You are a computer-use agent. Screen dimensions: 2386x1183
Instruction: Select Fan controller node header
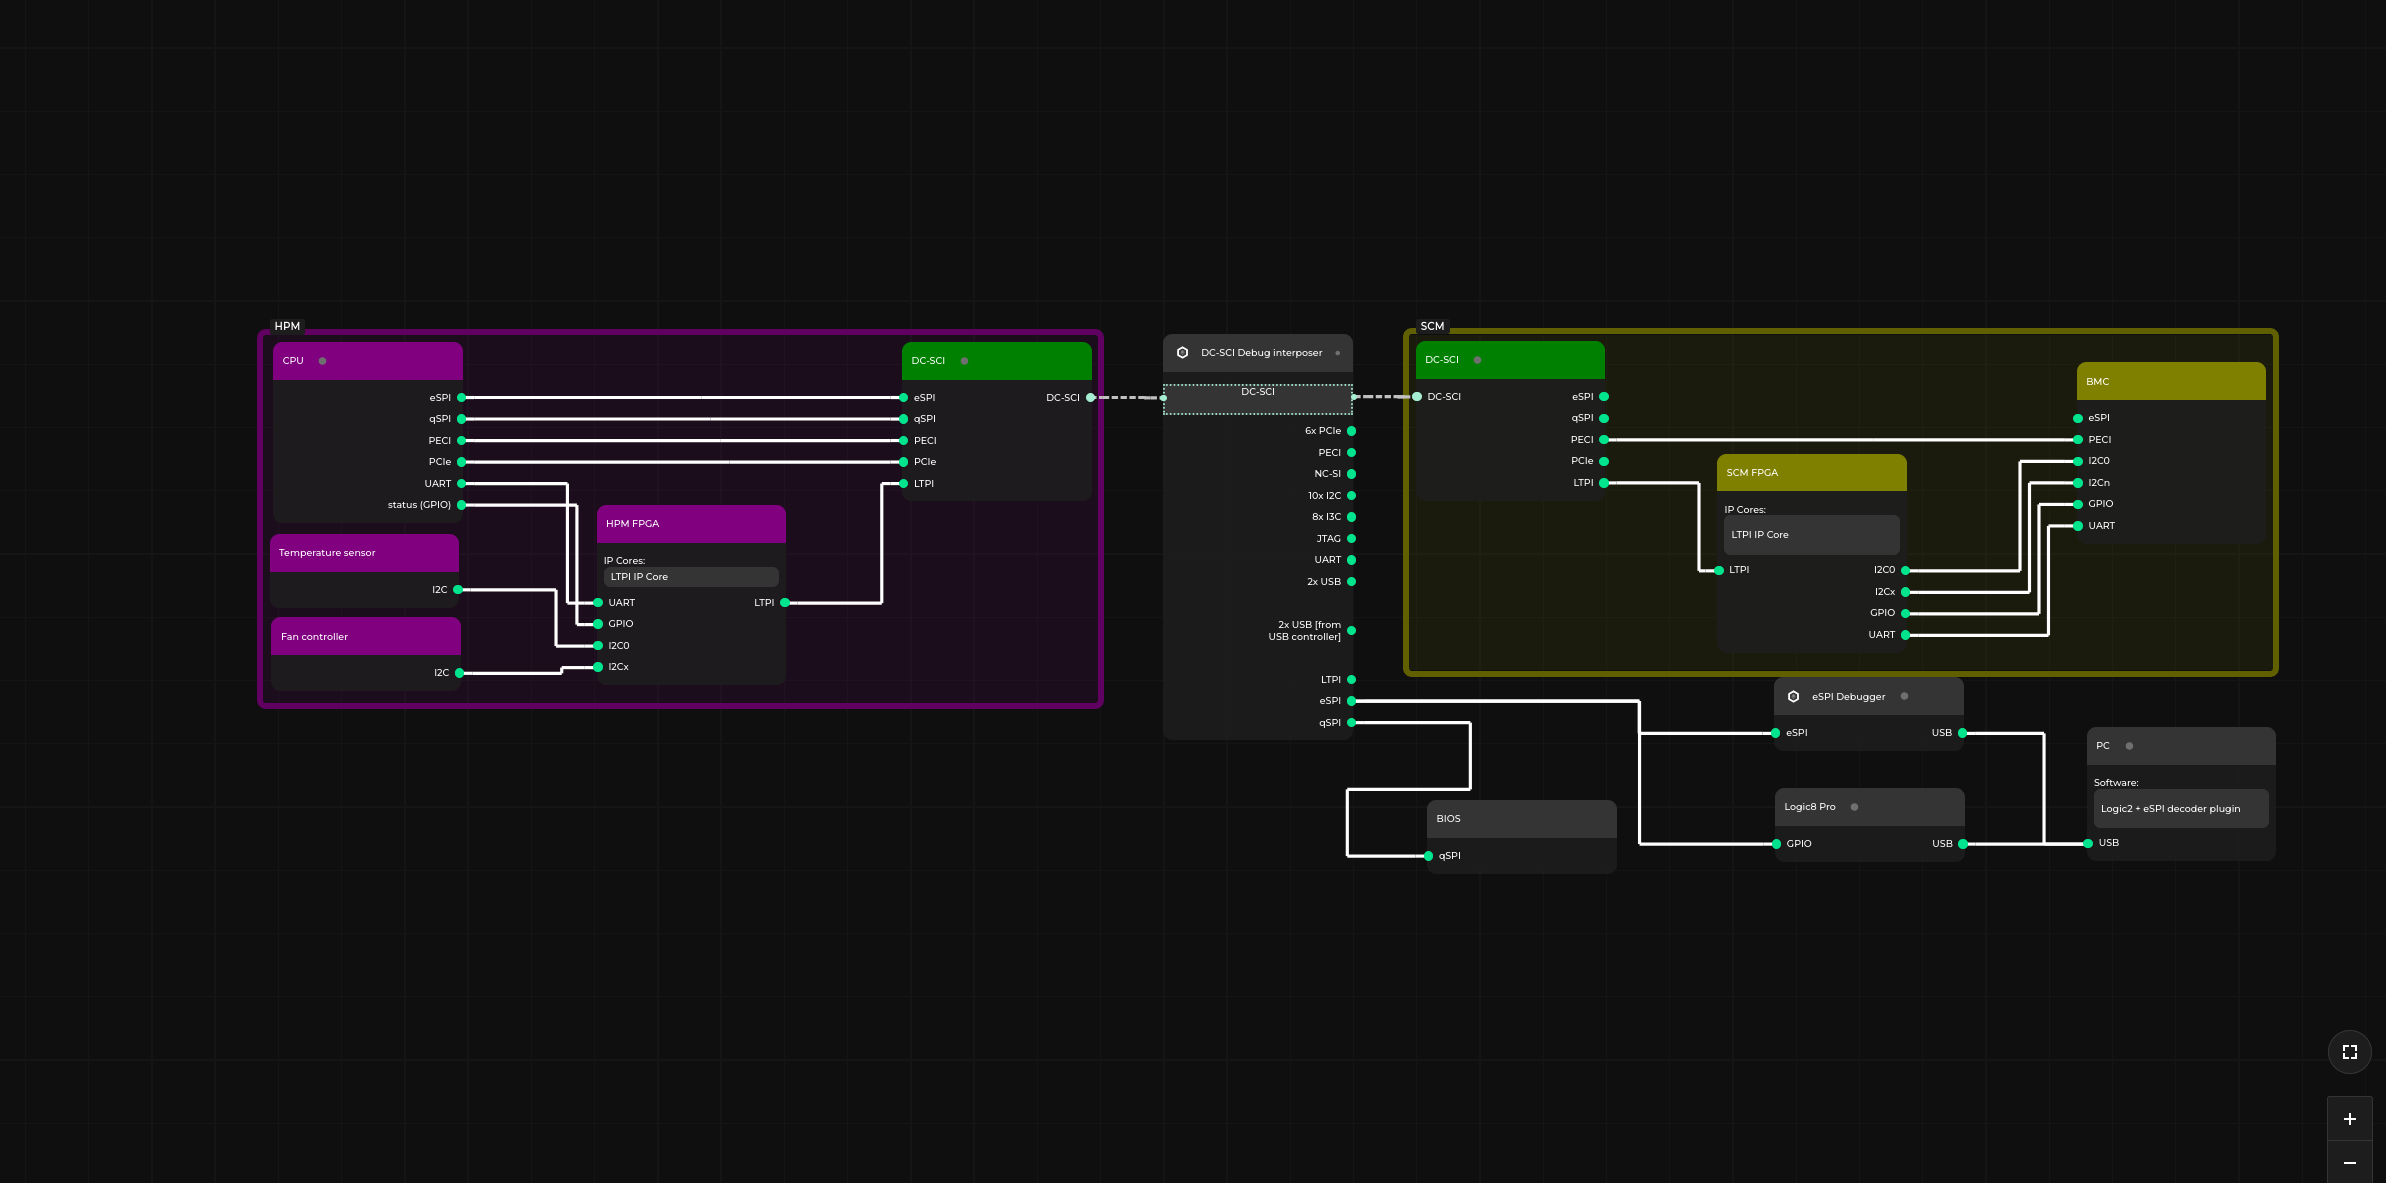pos(366,637)
